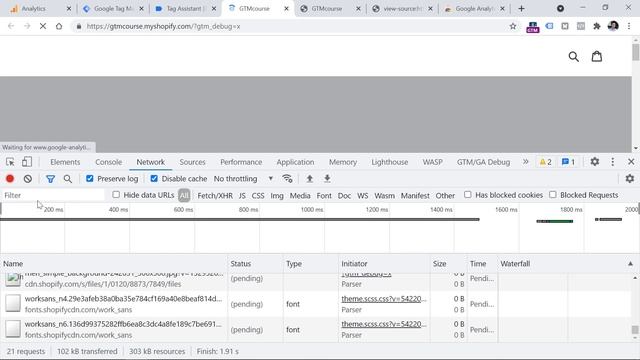640x360 pixels.
Task: Go to the home page
Action: 59,26
